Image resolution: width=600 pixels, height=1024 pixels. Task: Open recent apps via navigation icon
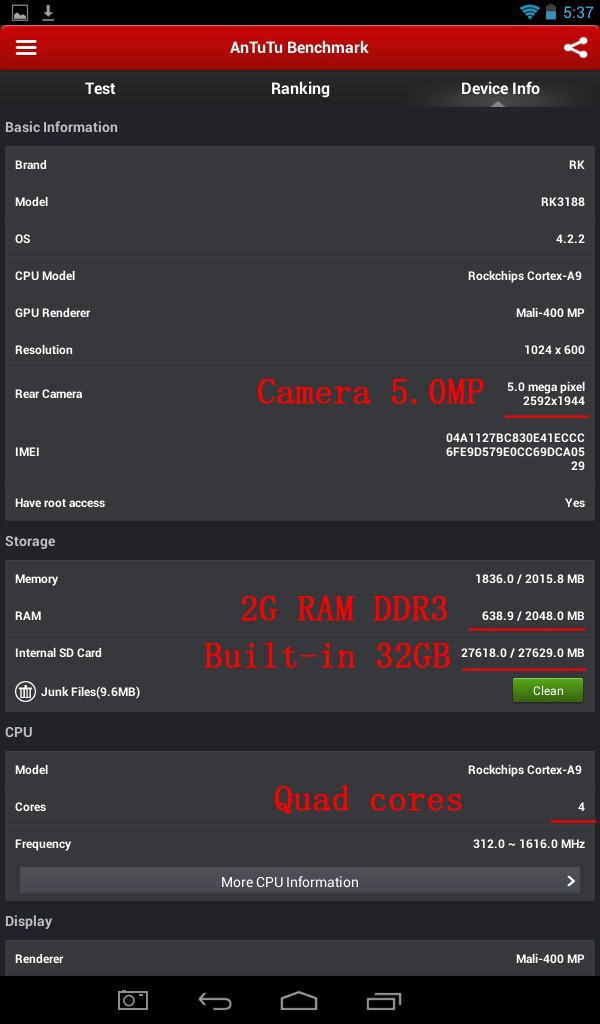tap(384, 1000)
